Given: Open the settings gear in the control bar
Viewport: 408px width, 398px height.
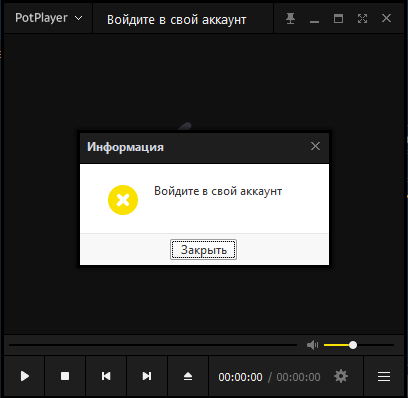Looking at the screenshot, I should tap(341, 376).
